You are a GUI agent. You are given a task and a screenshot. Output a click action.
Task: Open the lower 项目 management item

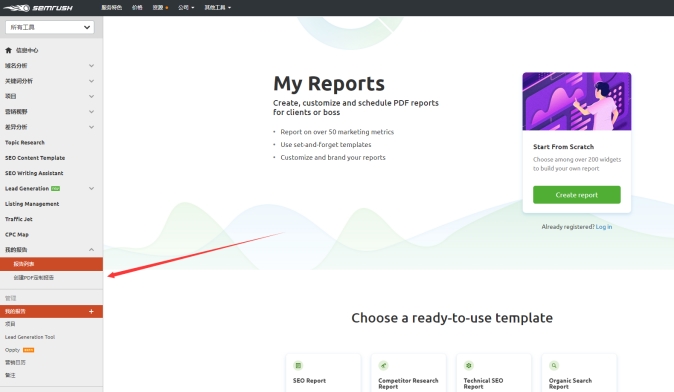point(10,324)
